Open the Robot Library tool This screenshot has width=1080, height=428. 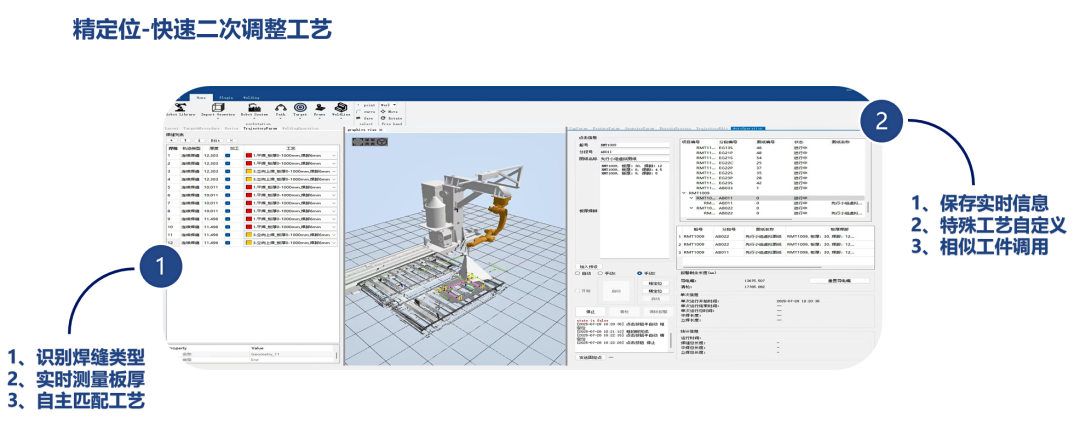tap(180, 109)
